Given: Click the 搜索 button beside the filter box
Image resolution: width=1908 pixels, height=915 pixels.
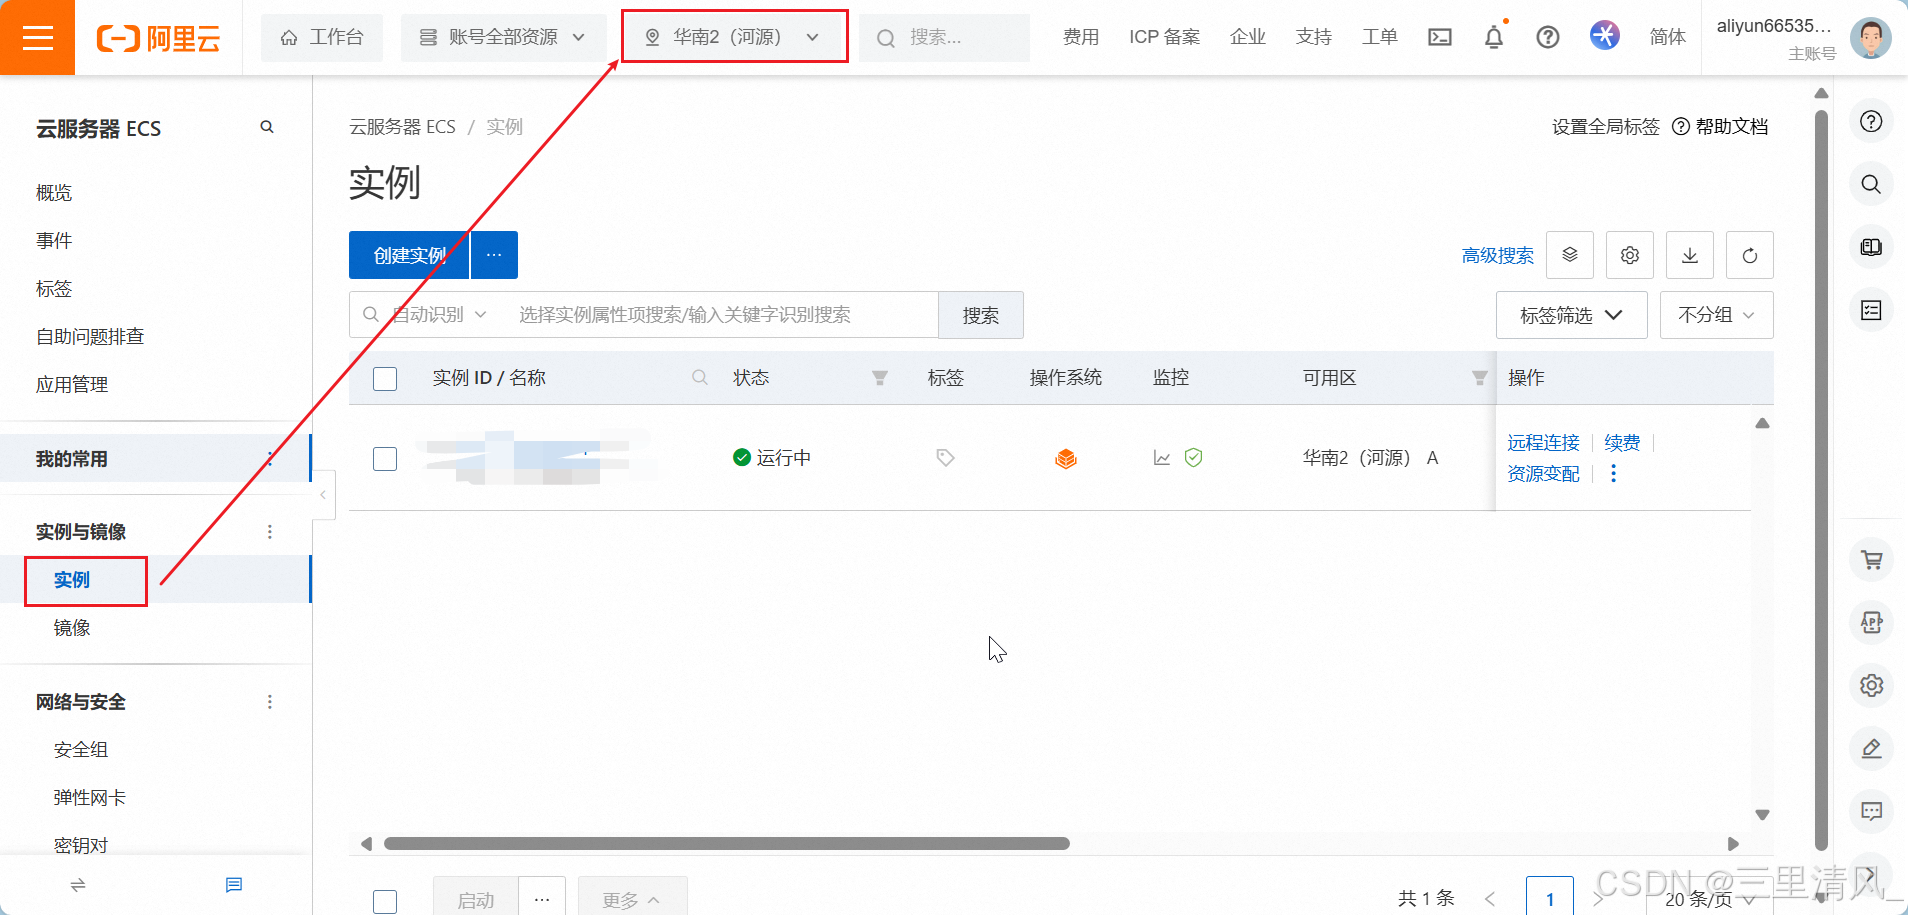Looking at the screenshot, I should point(981,315).
